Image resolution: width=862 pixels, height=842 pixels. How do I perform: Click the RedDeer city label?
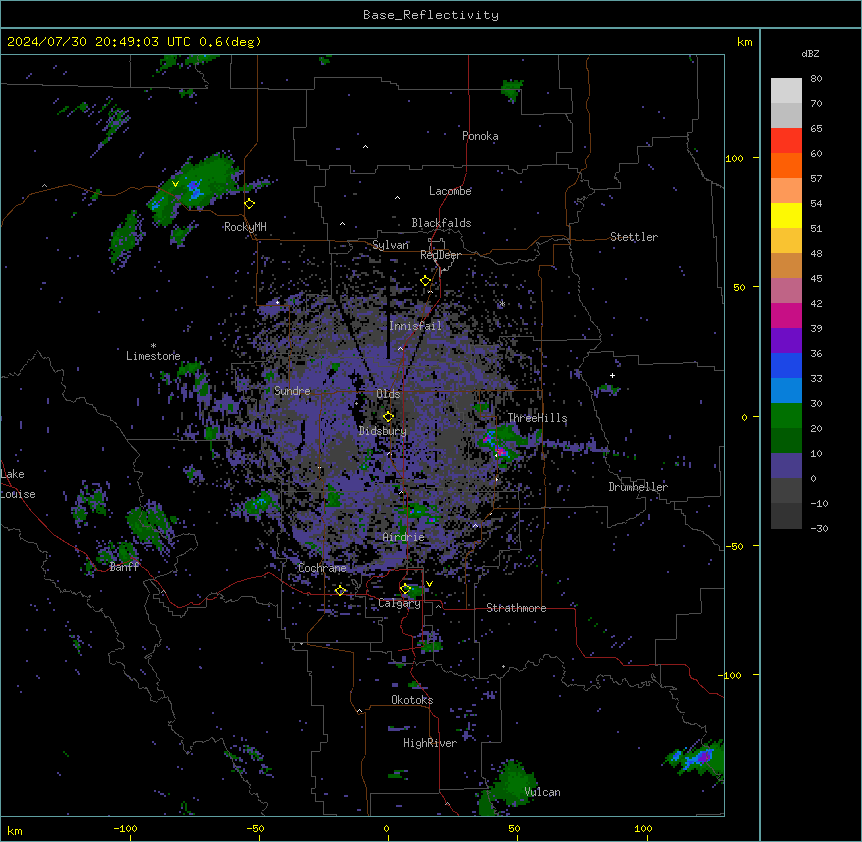440,255
